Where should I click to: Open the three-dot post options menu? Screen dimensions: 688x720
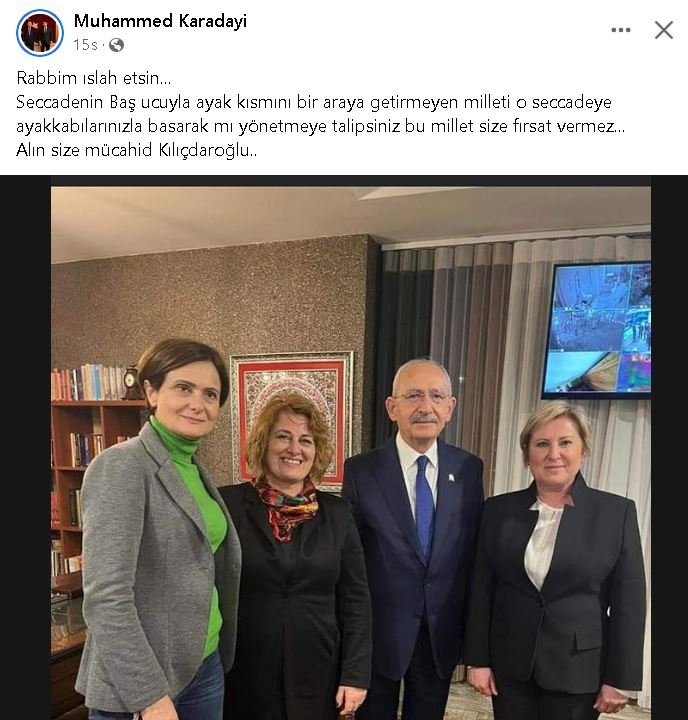coord(620,30)
